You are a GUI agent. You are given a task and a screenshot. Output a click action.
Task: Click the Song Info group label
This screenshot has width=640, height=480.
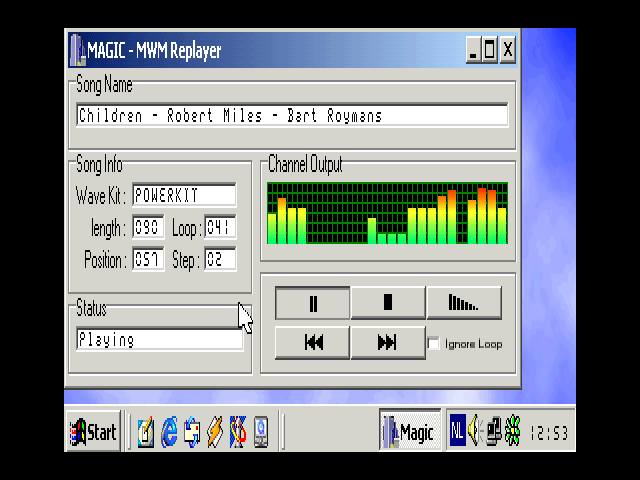pyautogui.click(x=99, y=165)
